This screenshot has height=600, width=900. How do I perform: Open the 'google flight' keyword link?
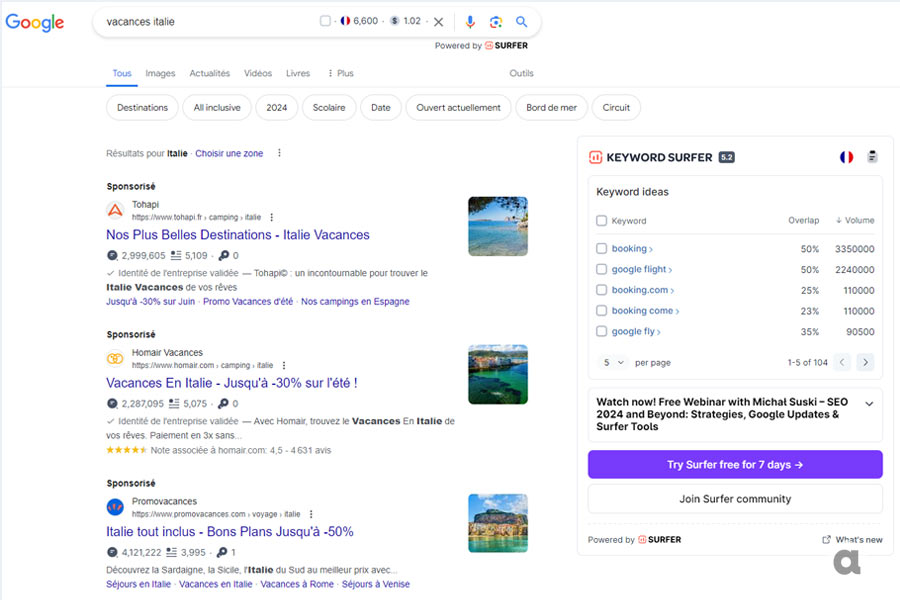click(641, 269)
